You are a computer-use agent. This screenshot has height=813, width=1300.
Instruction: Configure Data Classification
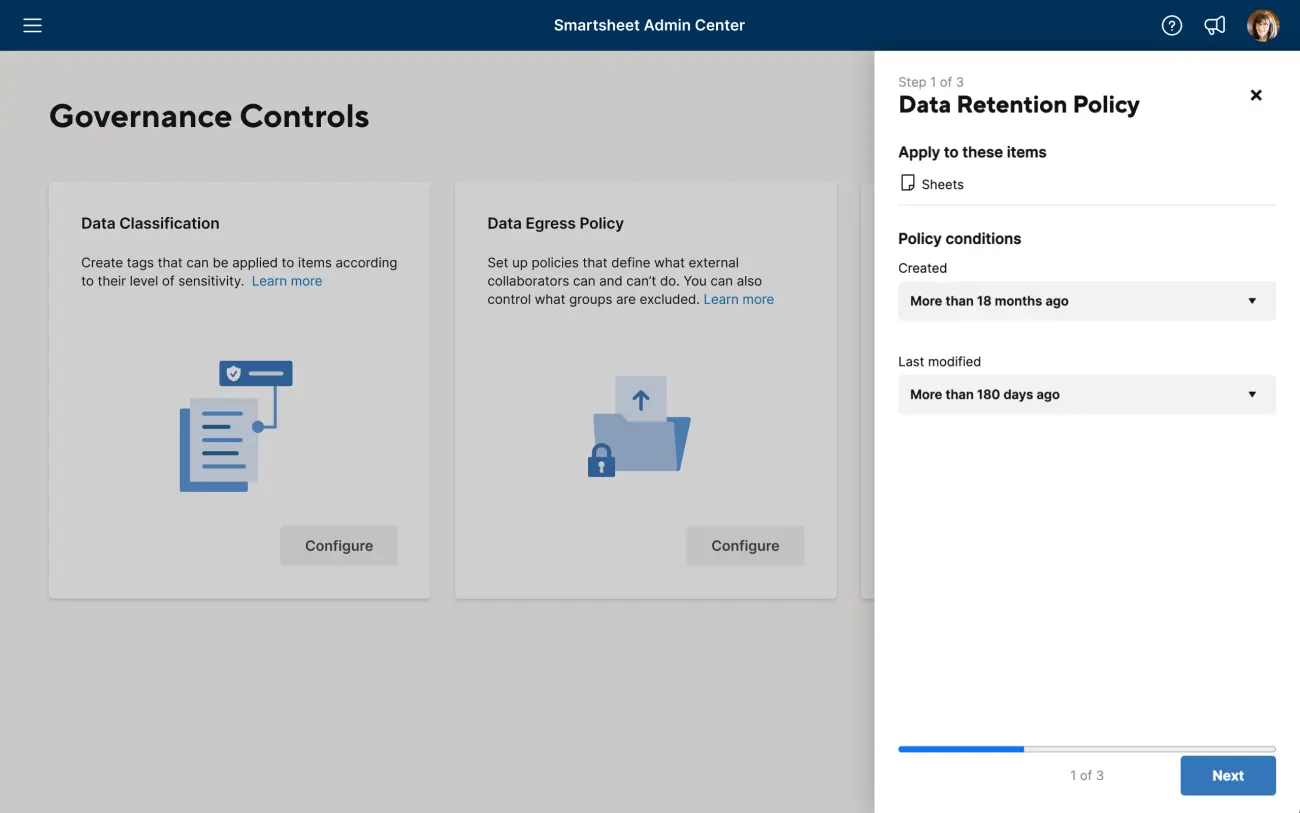[339, 546]
